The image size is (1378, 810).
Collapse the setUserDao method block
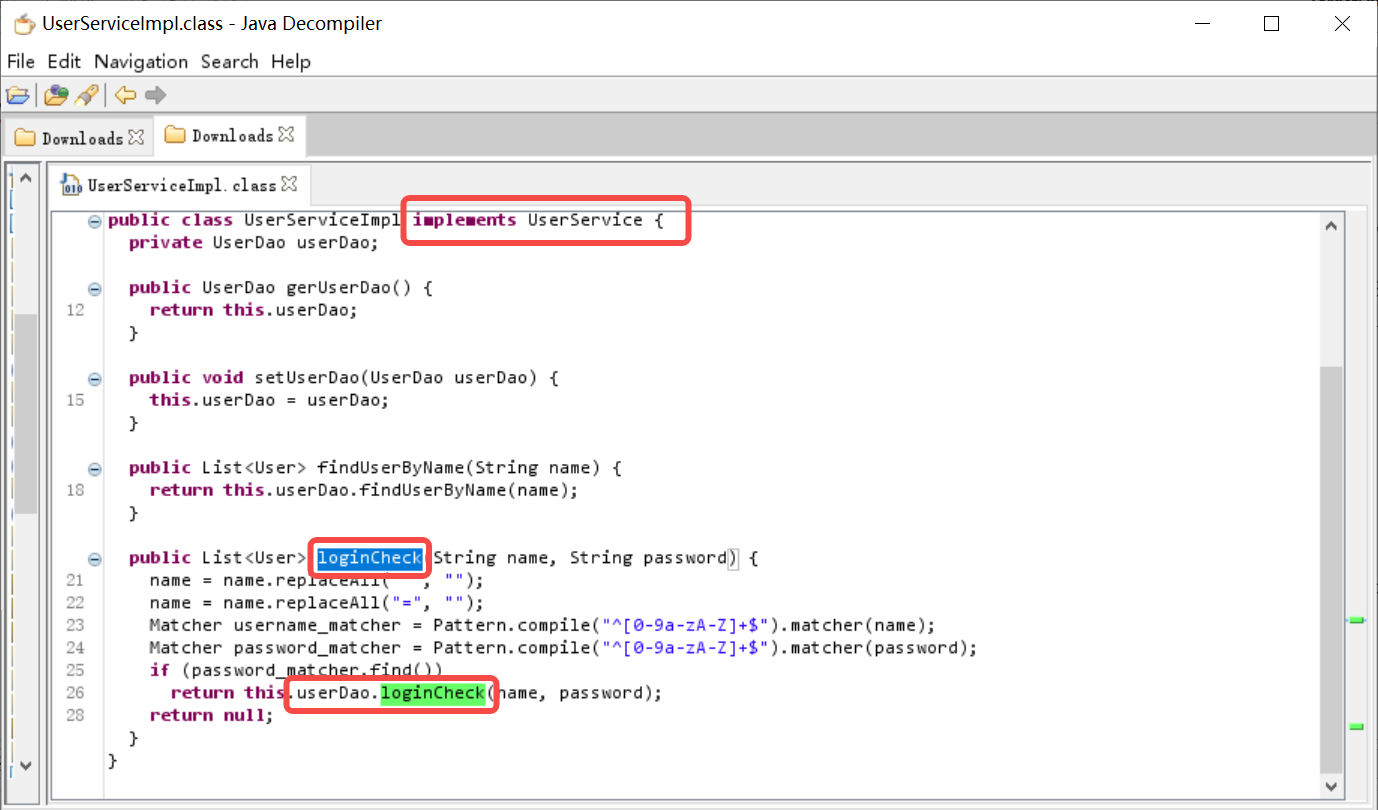95,379
